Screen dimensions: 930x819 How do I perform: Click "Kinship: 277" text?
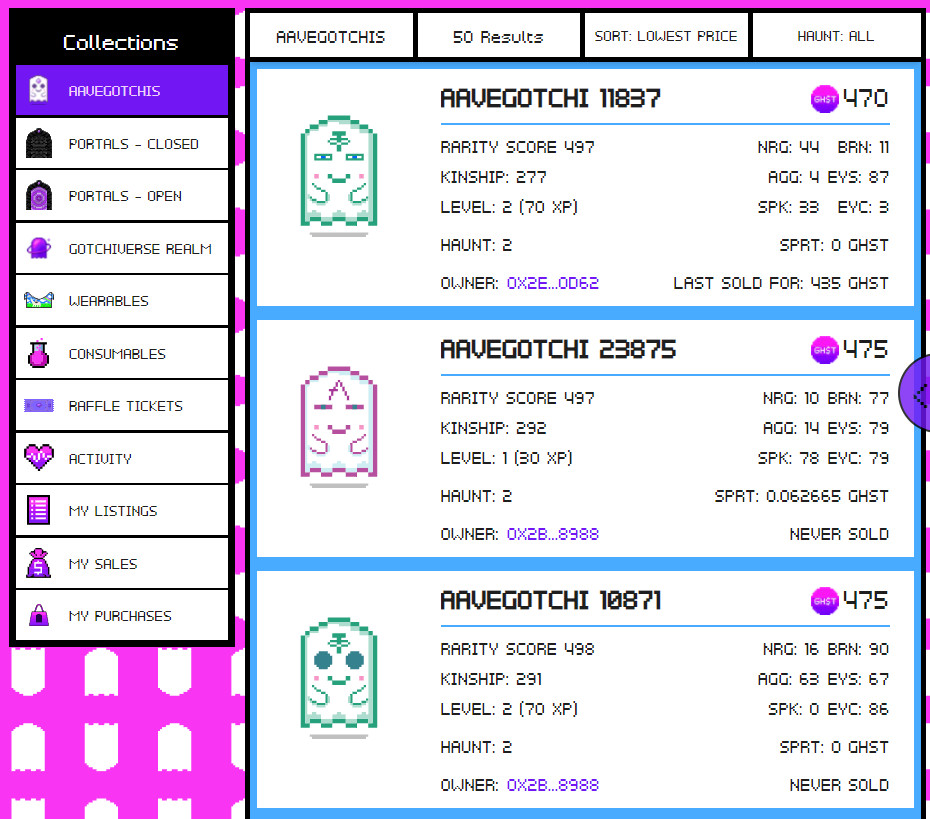pyautogui.click(x=493, y=177)
